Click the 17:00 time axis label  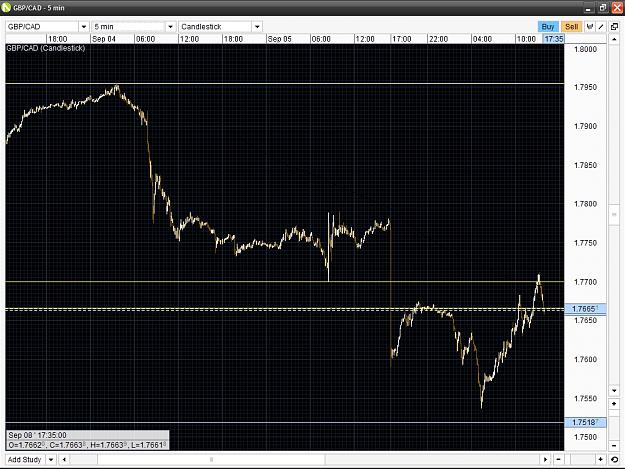401,39
